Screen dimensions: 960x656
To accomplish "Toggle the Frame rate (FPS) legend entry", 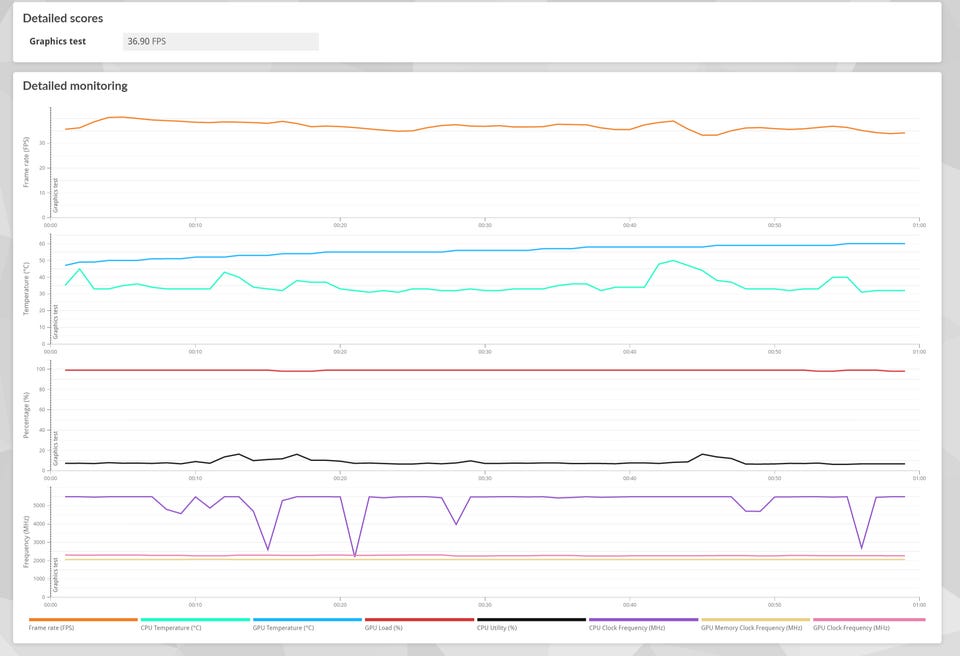I will pos(51,628).
